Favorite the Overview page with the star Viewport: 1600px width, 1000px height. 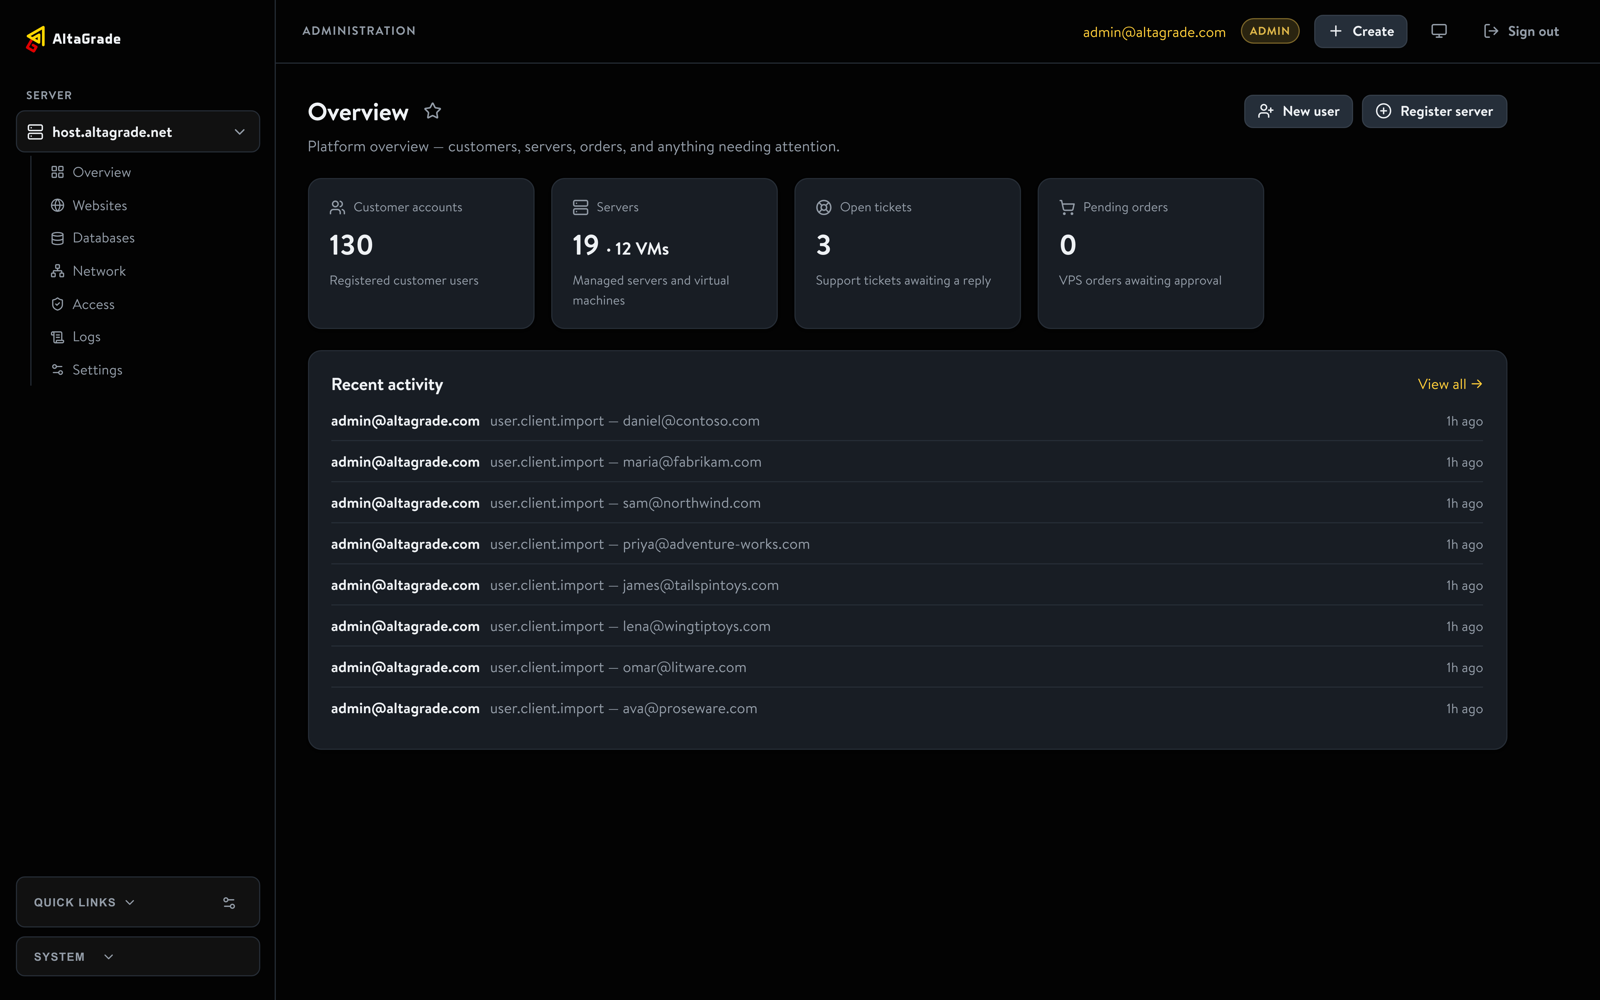pos(432,111)
